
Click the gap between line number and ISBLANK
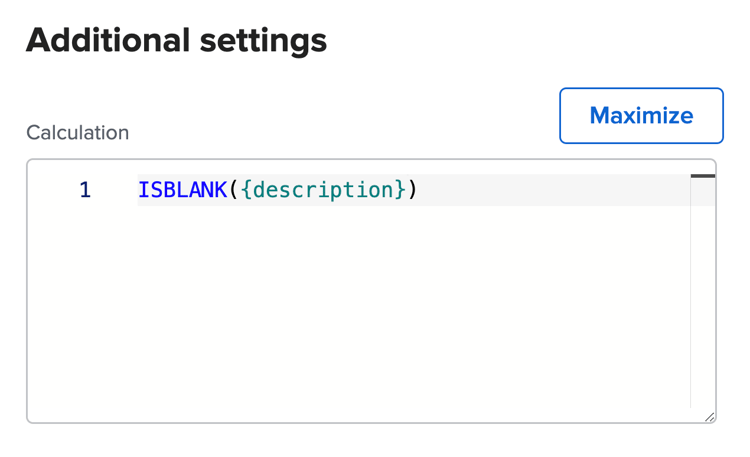pos(115,190)
